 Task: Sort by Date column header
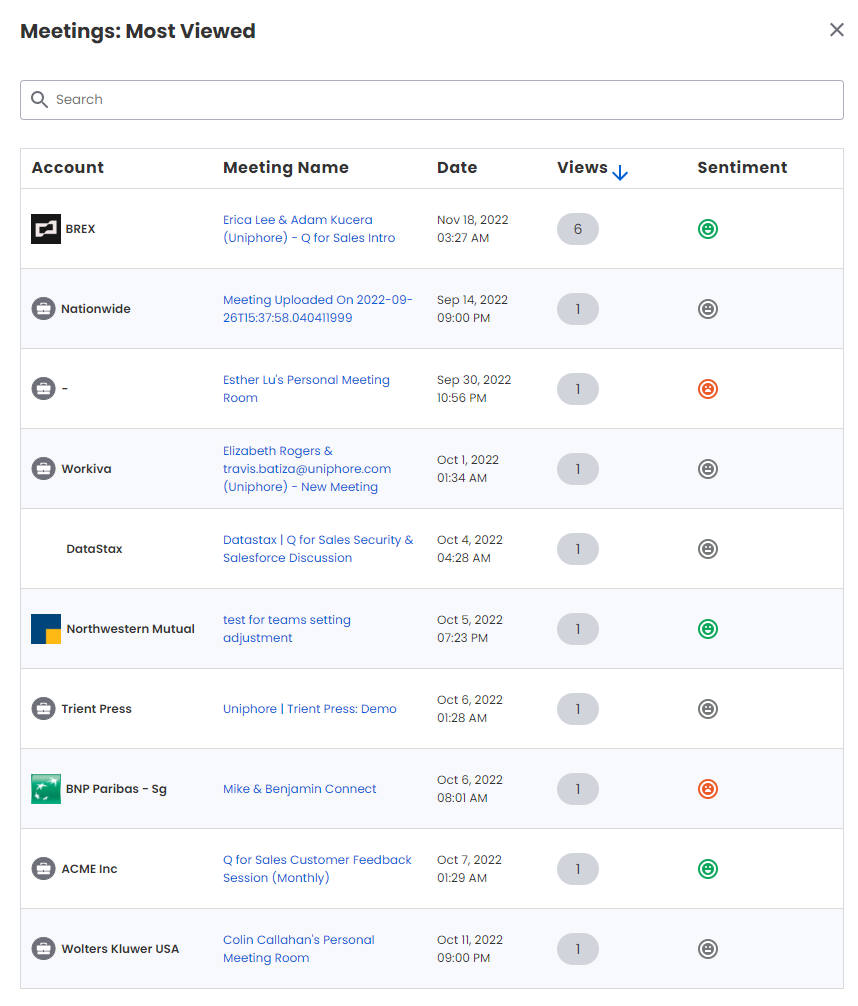point(457,167)
